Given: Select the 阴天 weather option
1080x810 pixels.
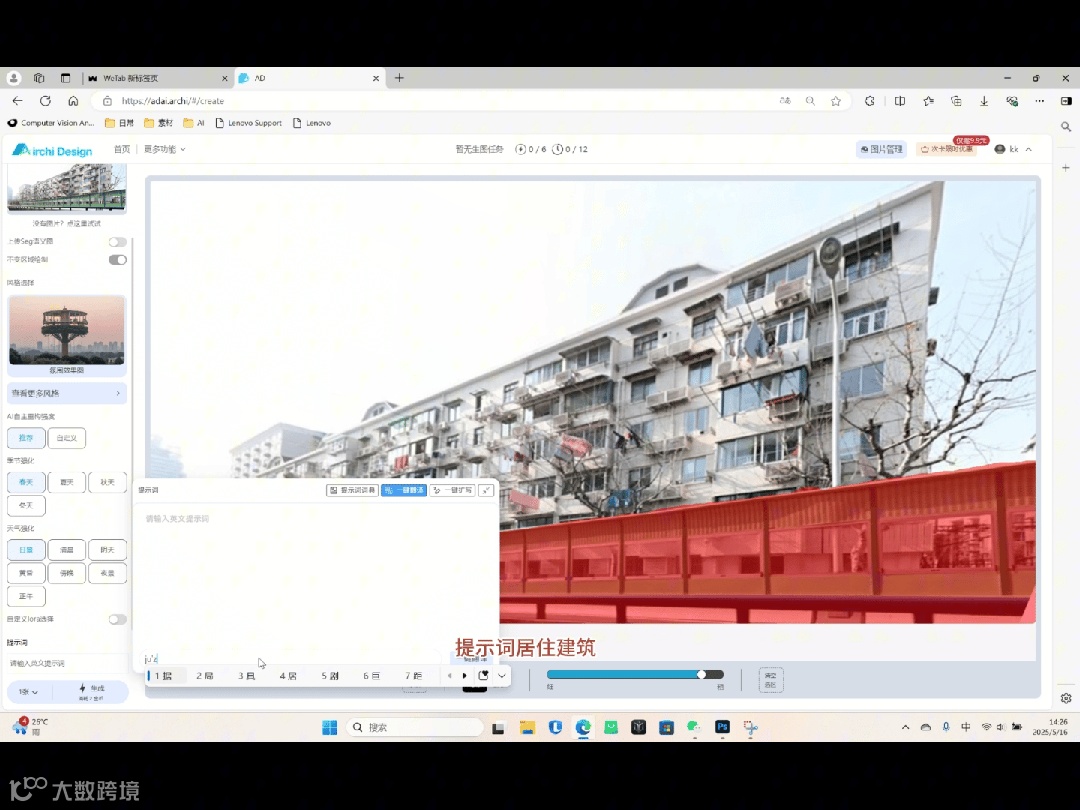Looking at the screenshot, I should pos(107,550).
